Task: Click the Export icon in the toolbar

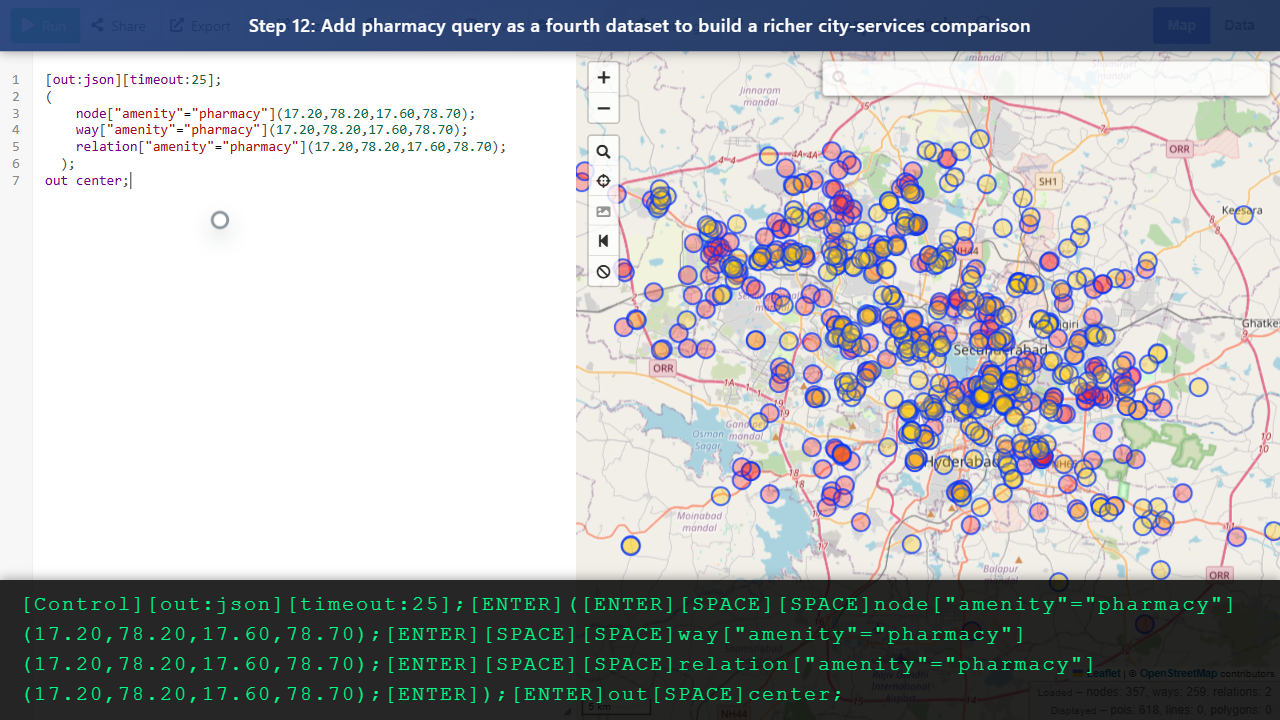Action: pos(177,25)
